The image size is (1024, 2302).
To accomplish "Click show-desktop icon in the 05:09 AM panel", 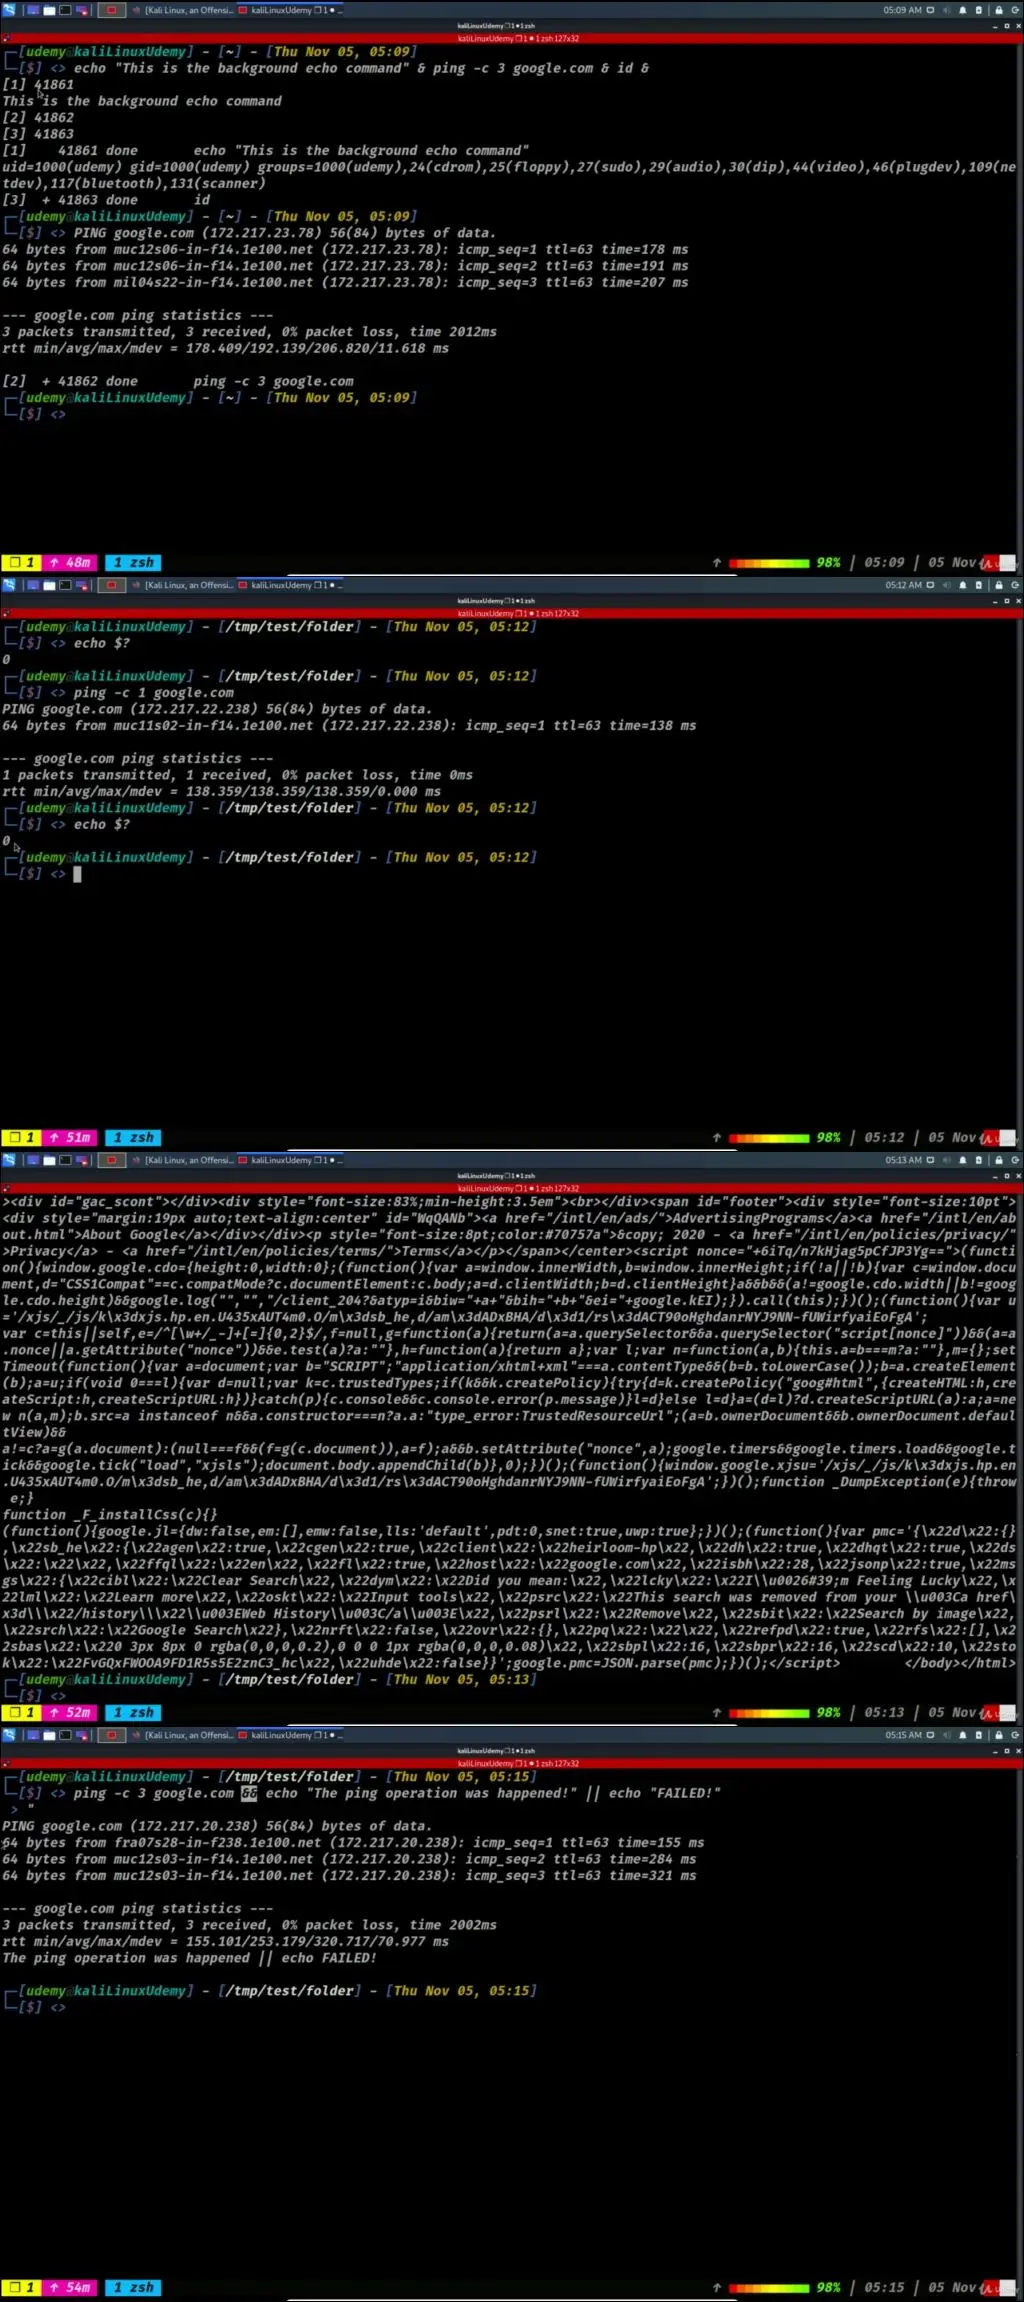I will [33, 10].
